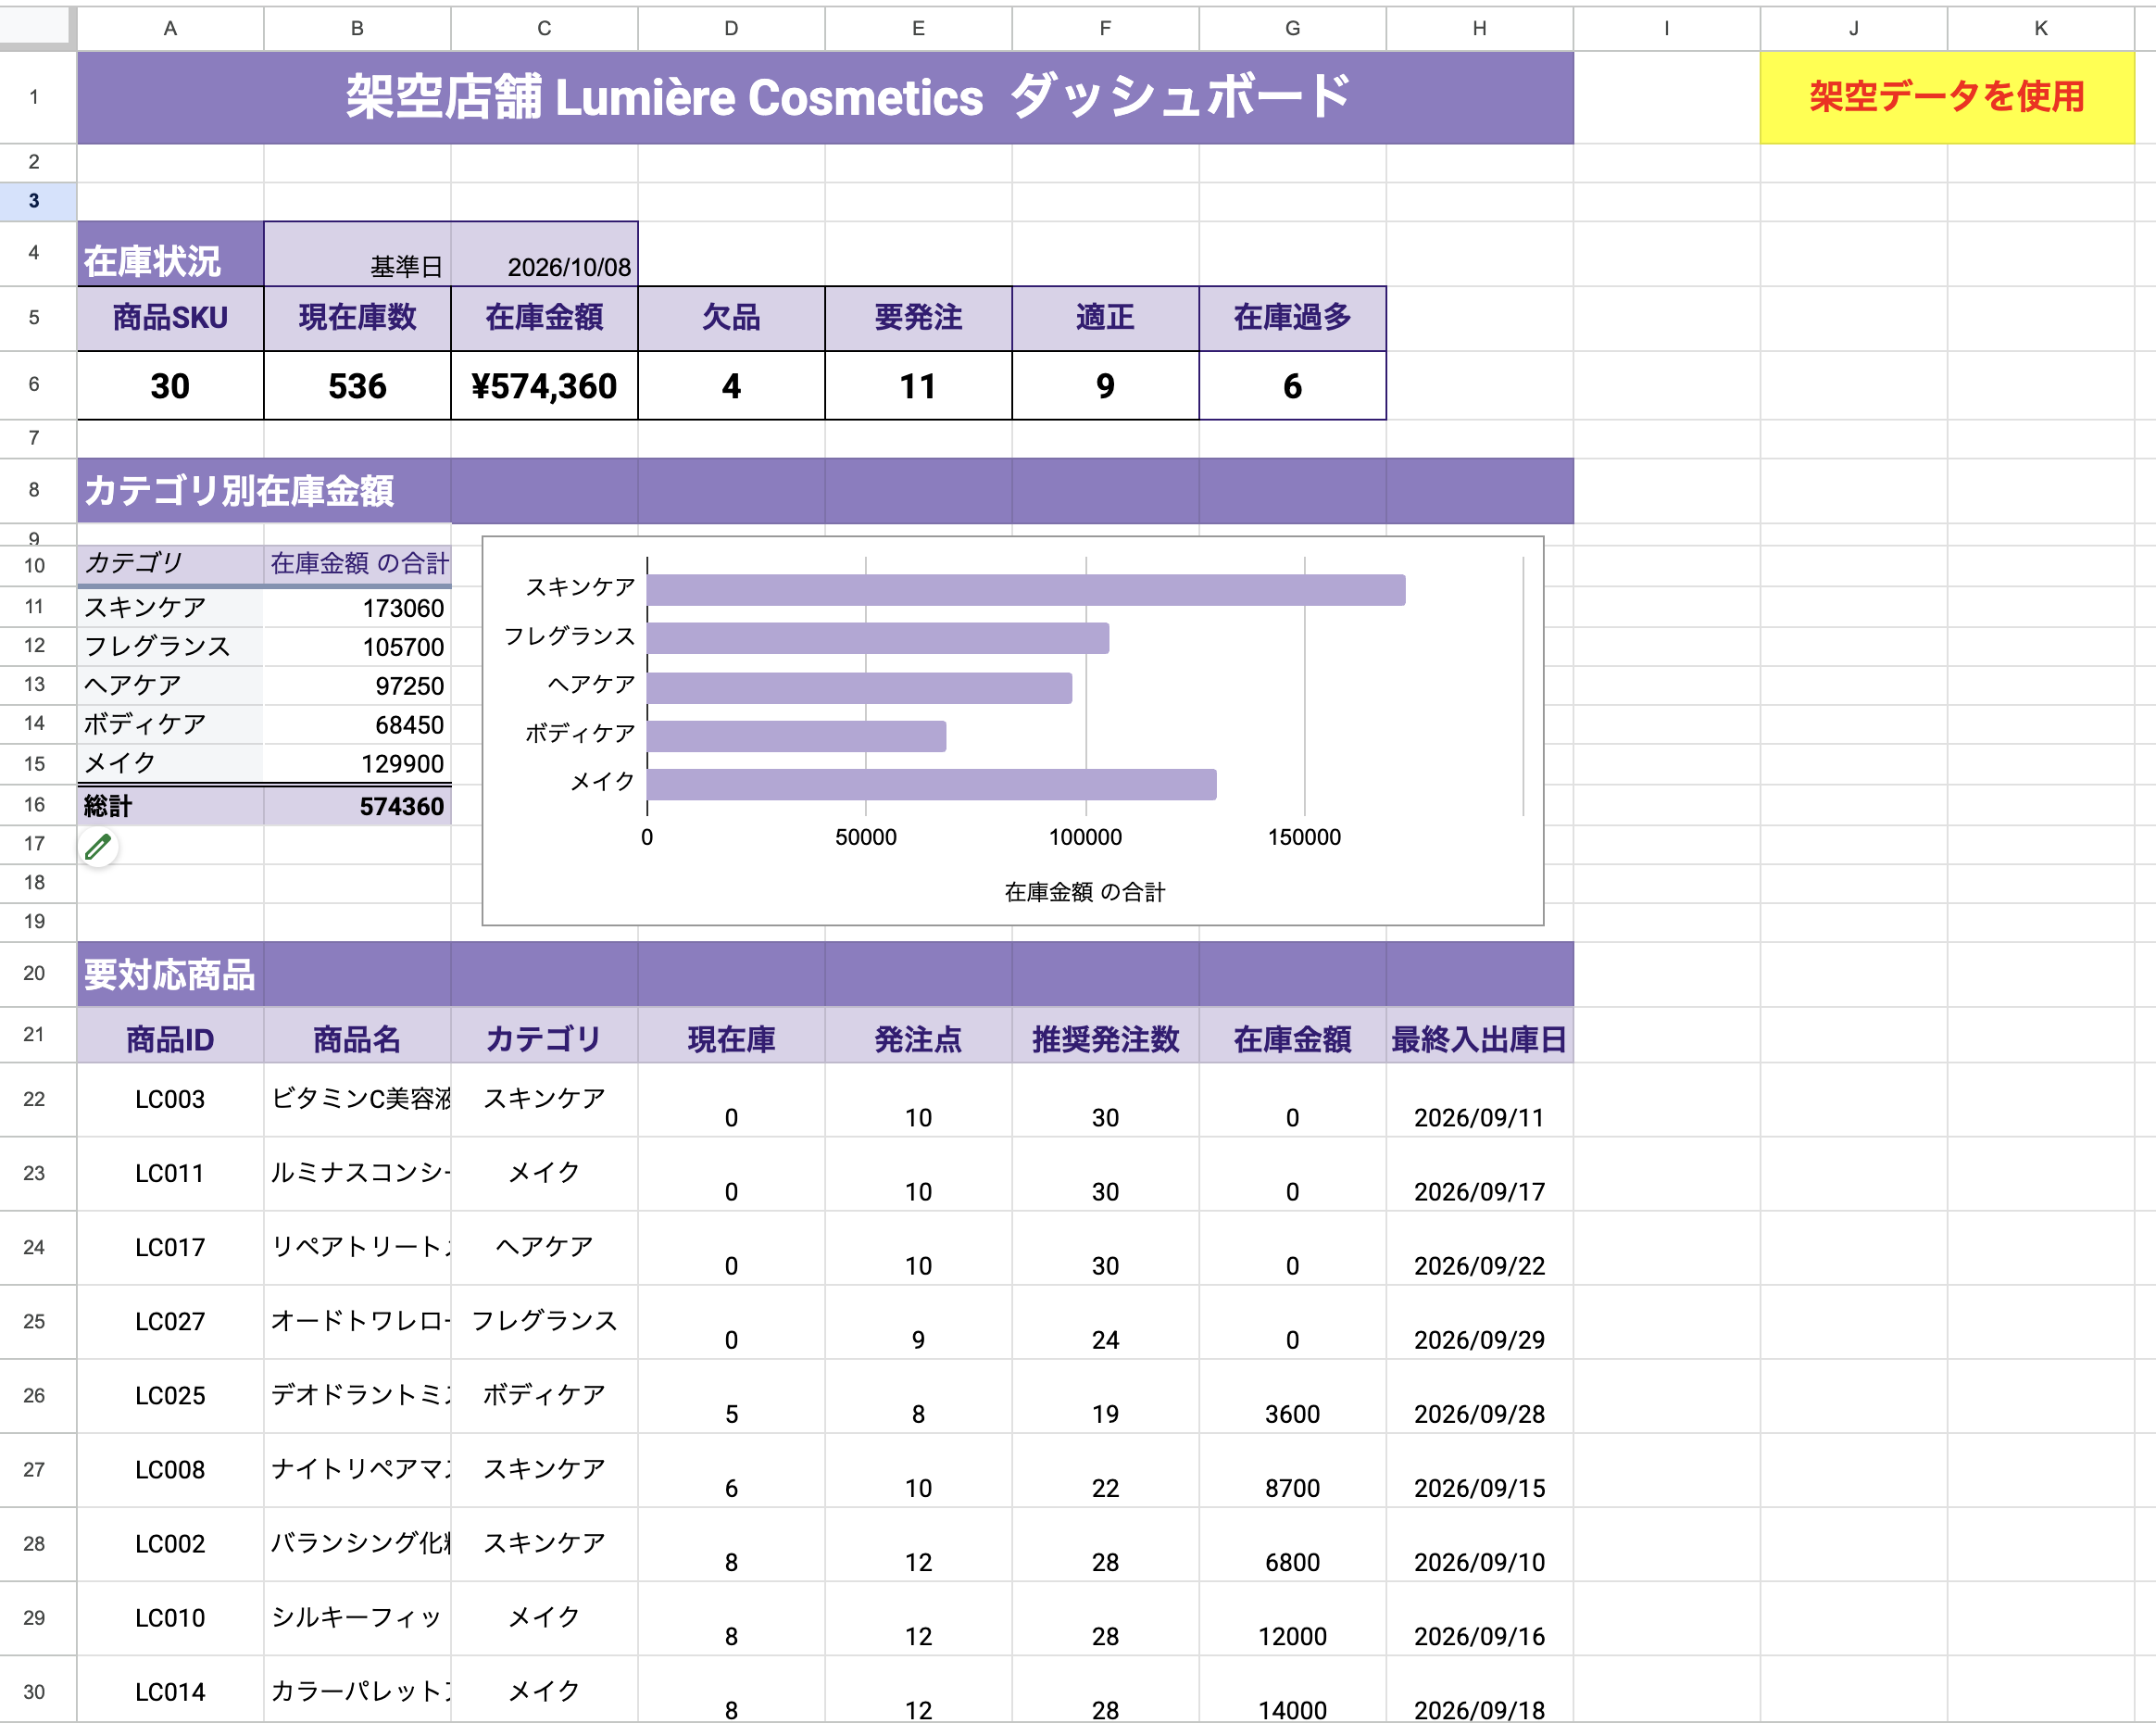2156x1723 pixels.
Task: Click the 在庫過多 header cell
Action: click(x=1292, y=318)
